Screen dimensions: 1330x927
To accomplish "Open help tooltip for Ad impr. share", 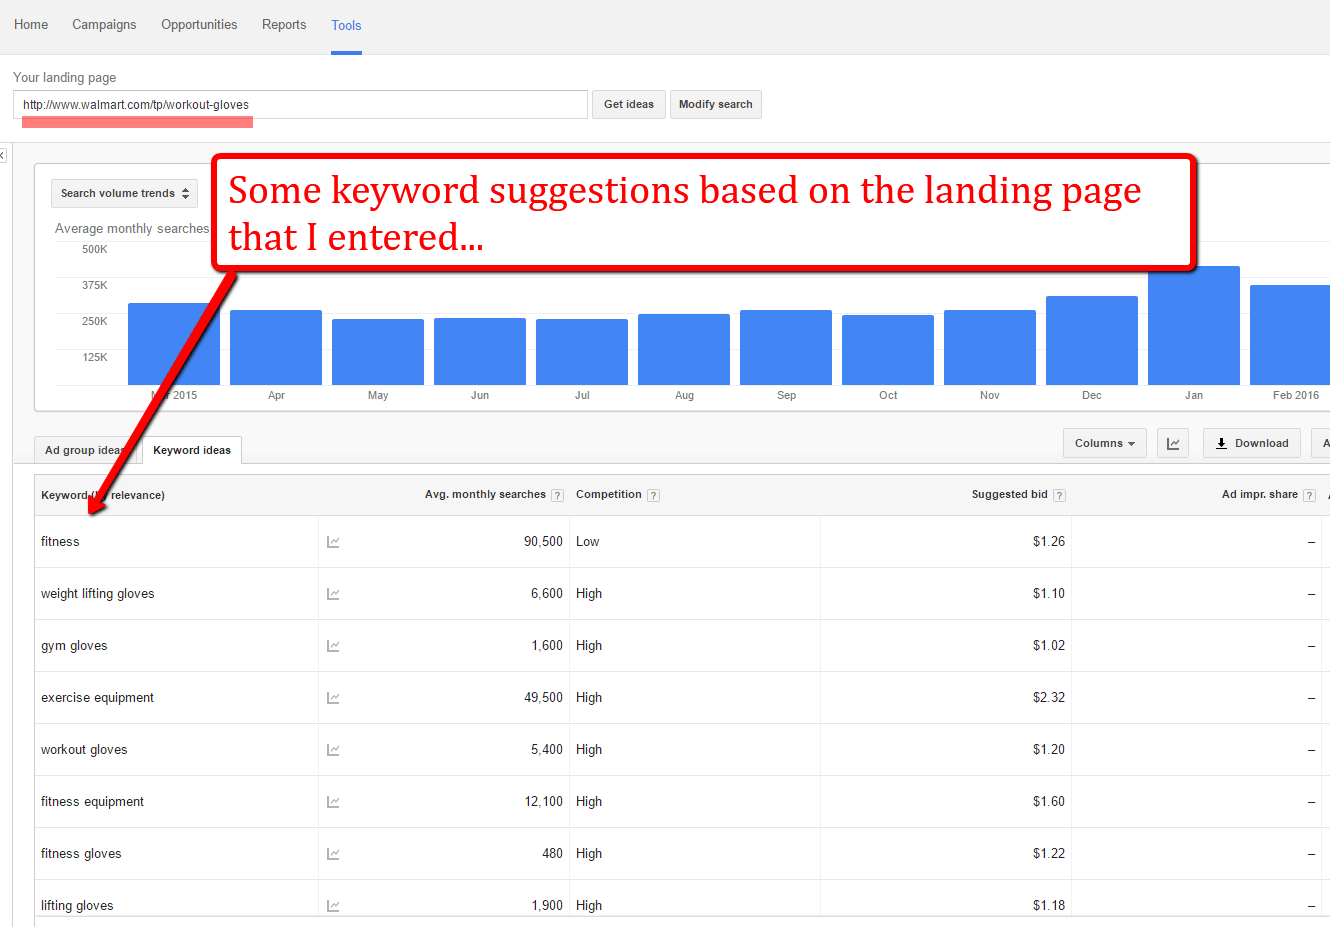I will point(1311,494).
